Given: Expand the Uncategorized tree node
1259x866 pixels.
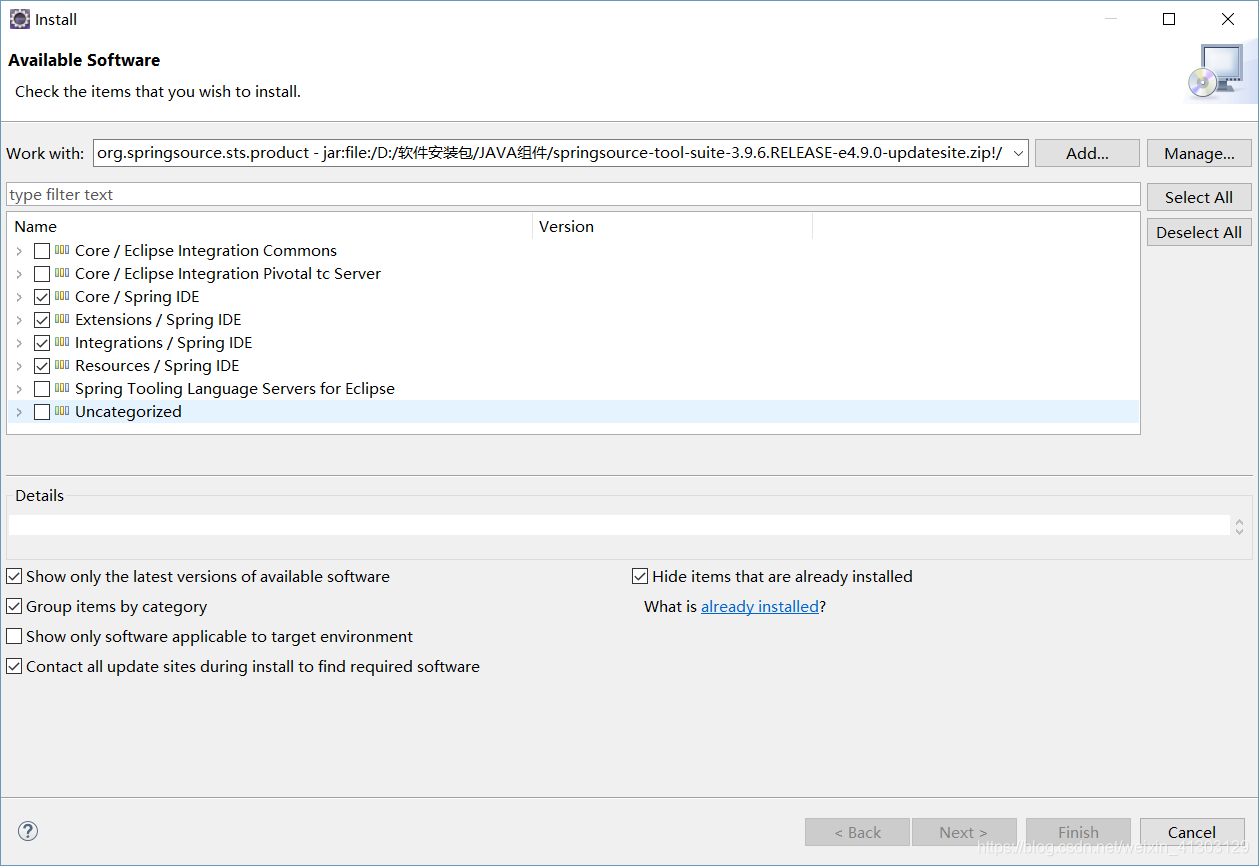Looking at the screenshot, I should [x=19, y=411].
